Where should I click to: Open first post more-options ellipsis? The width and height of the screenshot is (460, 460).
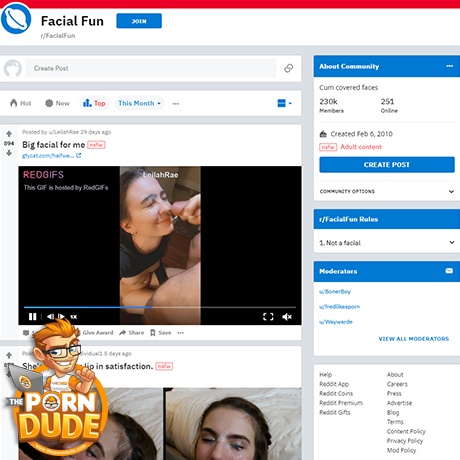coord(180,333)
